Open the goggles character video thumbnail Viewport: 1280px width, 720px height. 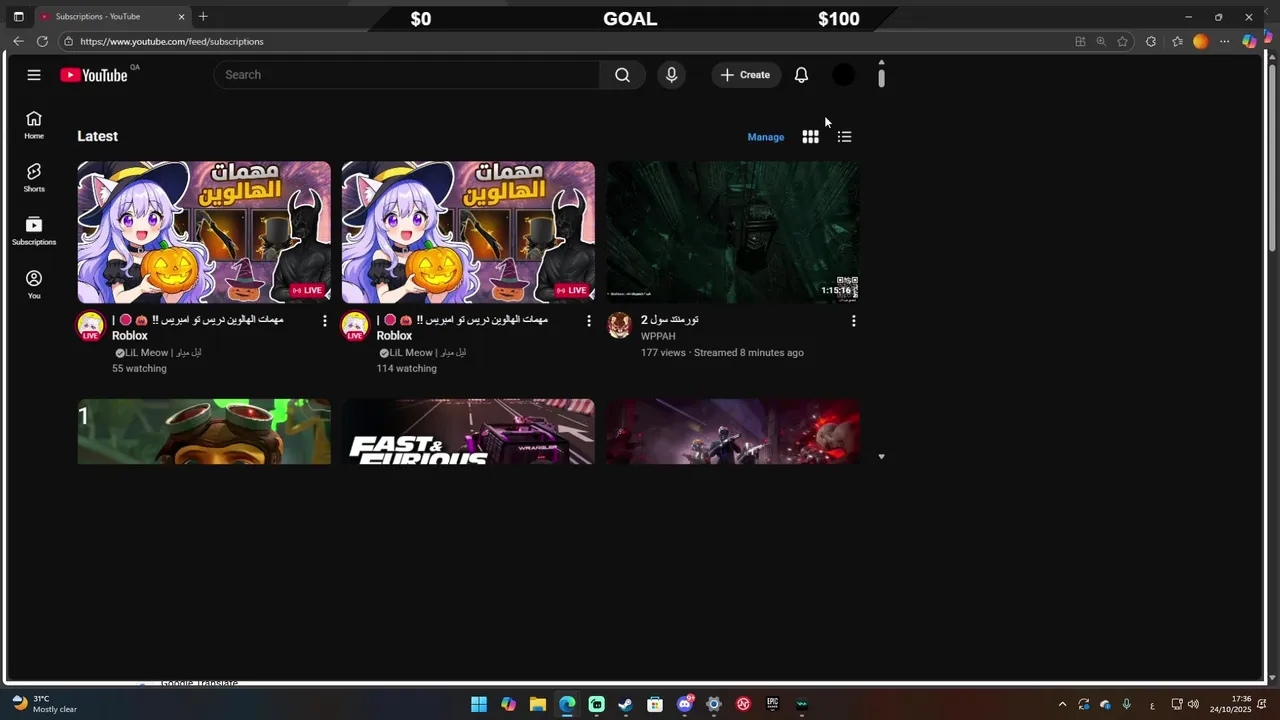tap(204, 431)
